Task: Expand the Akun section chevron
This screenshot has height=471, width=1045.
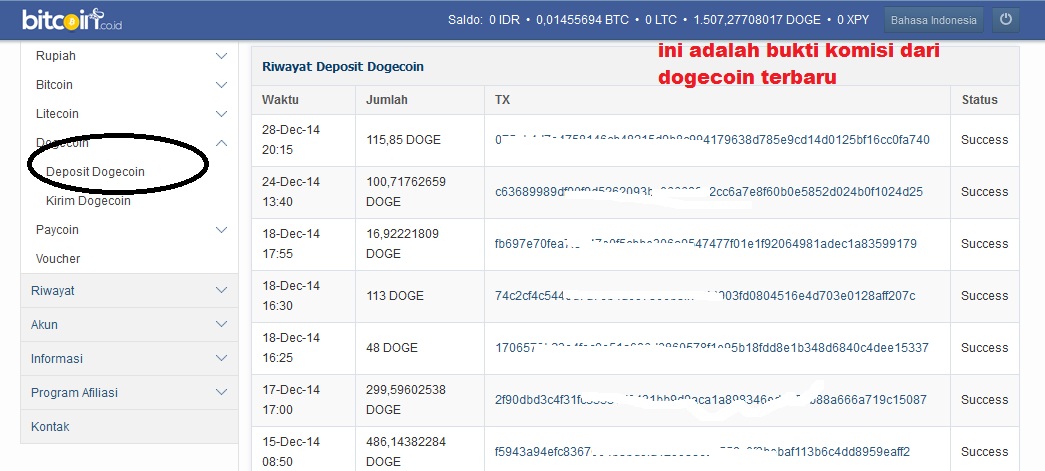Action: coord(222,324)
